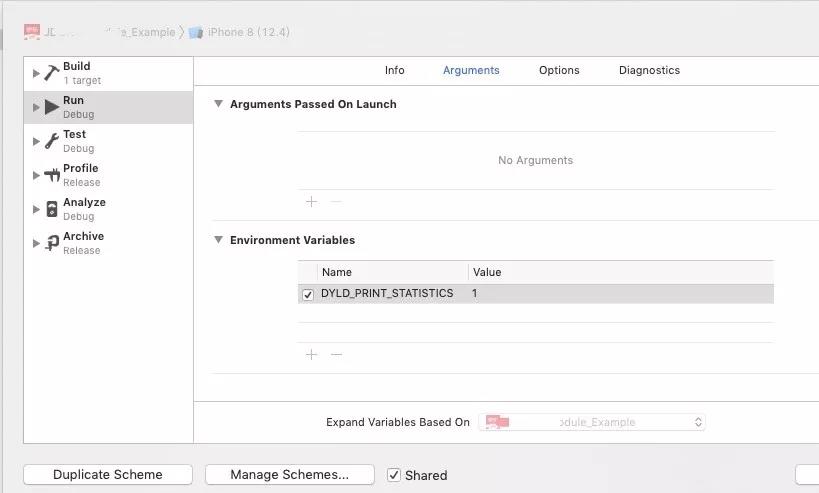
Task: Click the Duplicate Scheme button
Action: 108,475
